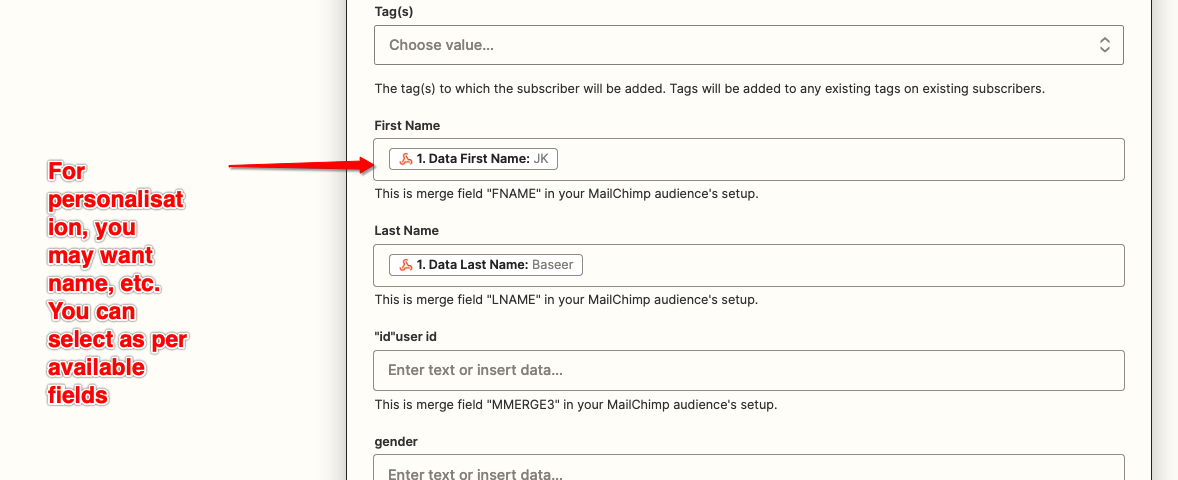Open the Tag(s) Choose value dropdown
Screen dimensions: 1178x480
click(735, 45)
